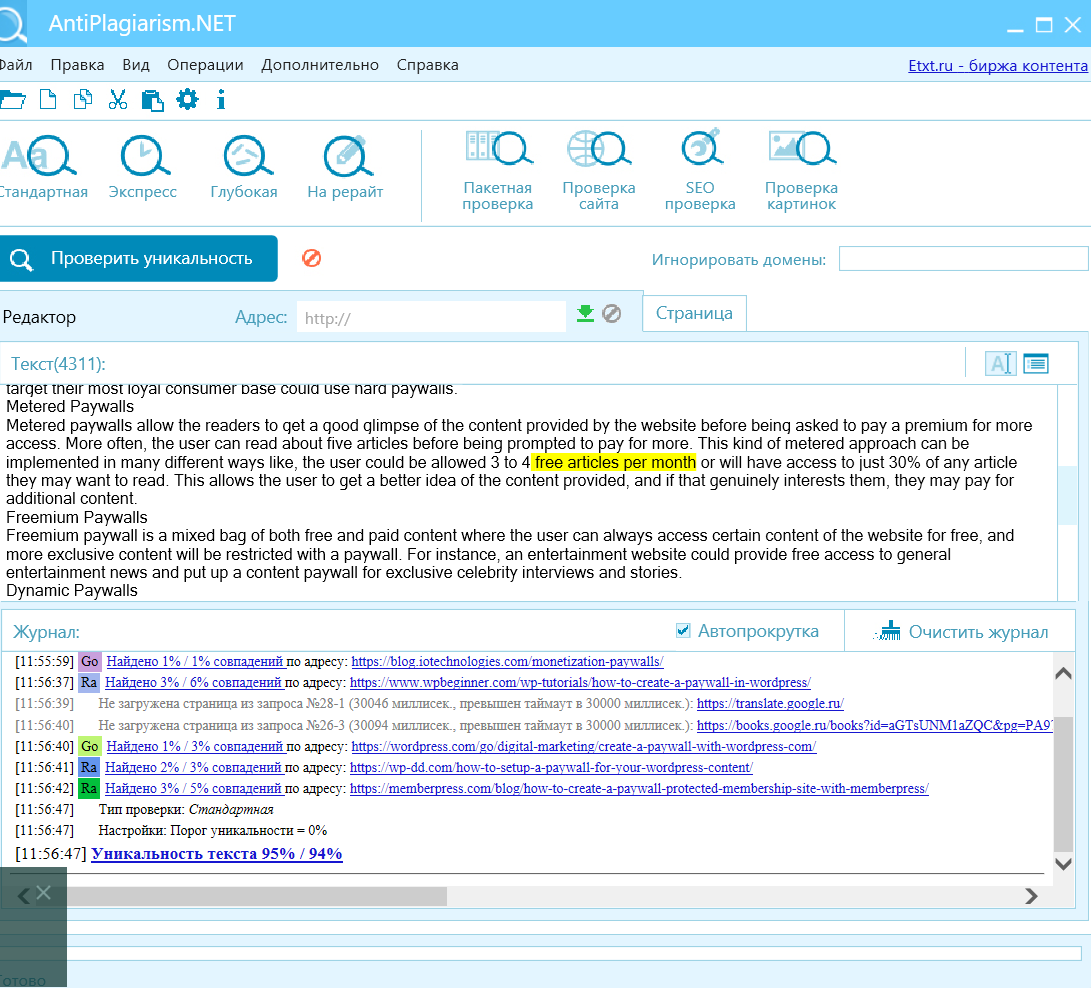Click the 'Freemium Paywalls' heading in editor

pos(77,518)
